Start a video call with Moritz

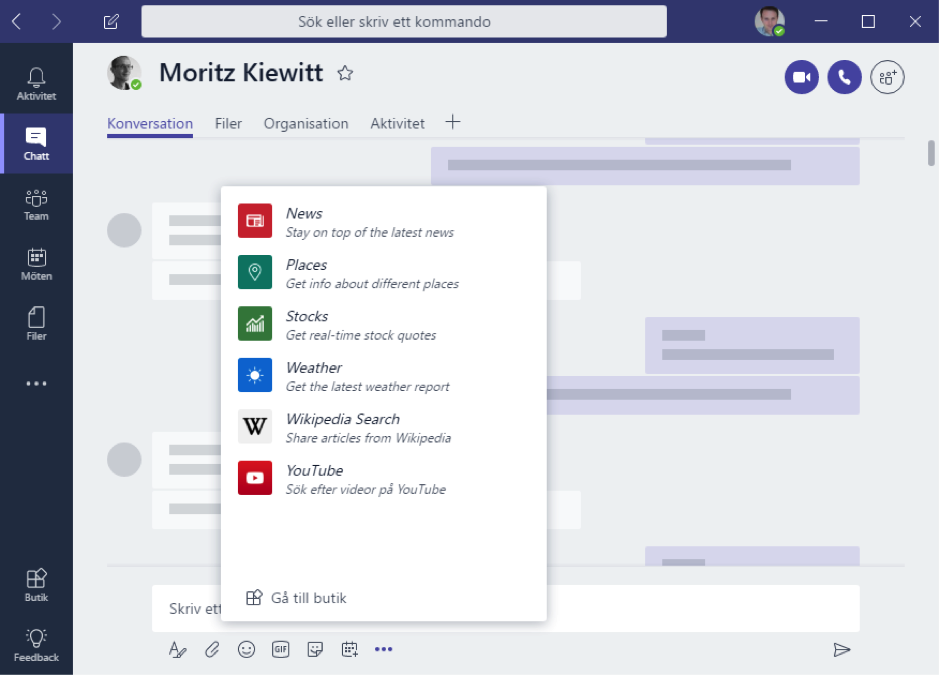(x=801, y=77)
